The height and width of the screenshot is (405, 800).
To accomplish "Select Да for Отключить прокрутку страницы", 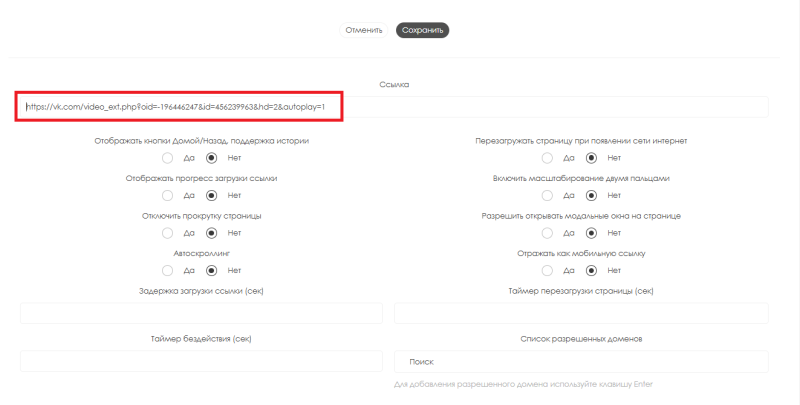I will pos(168,233).
